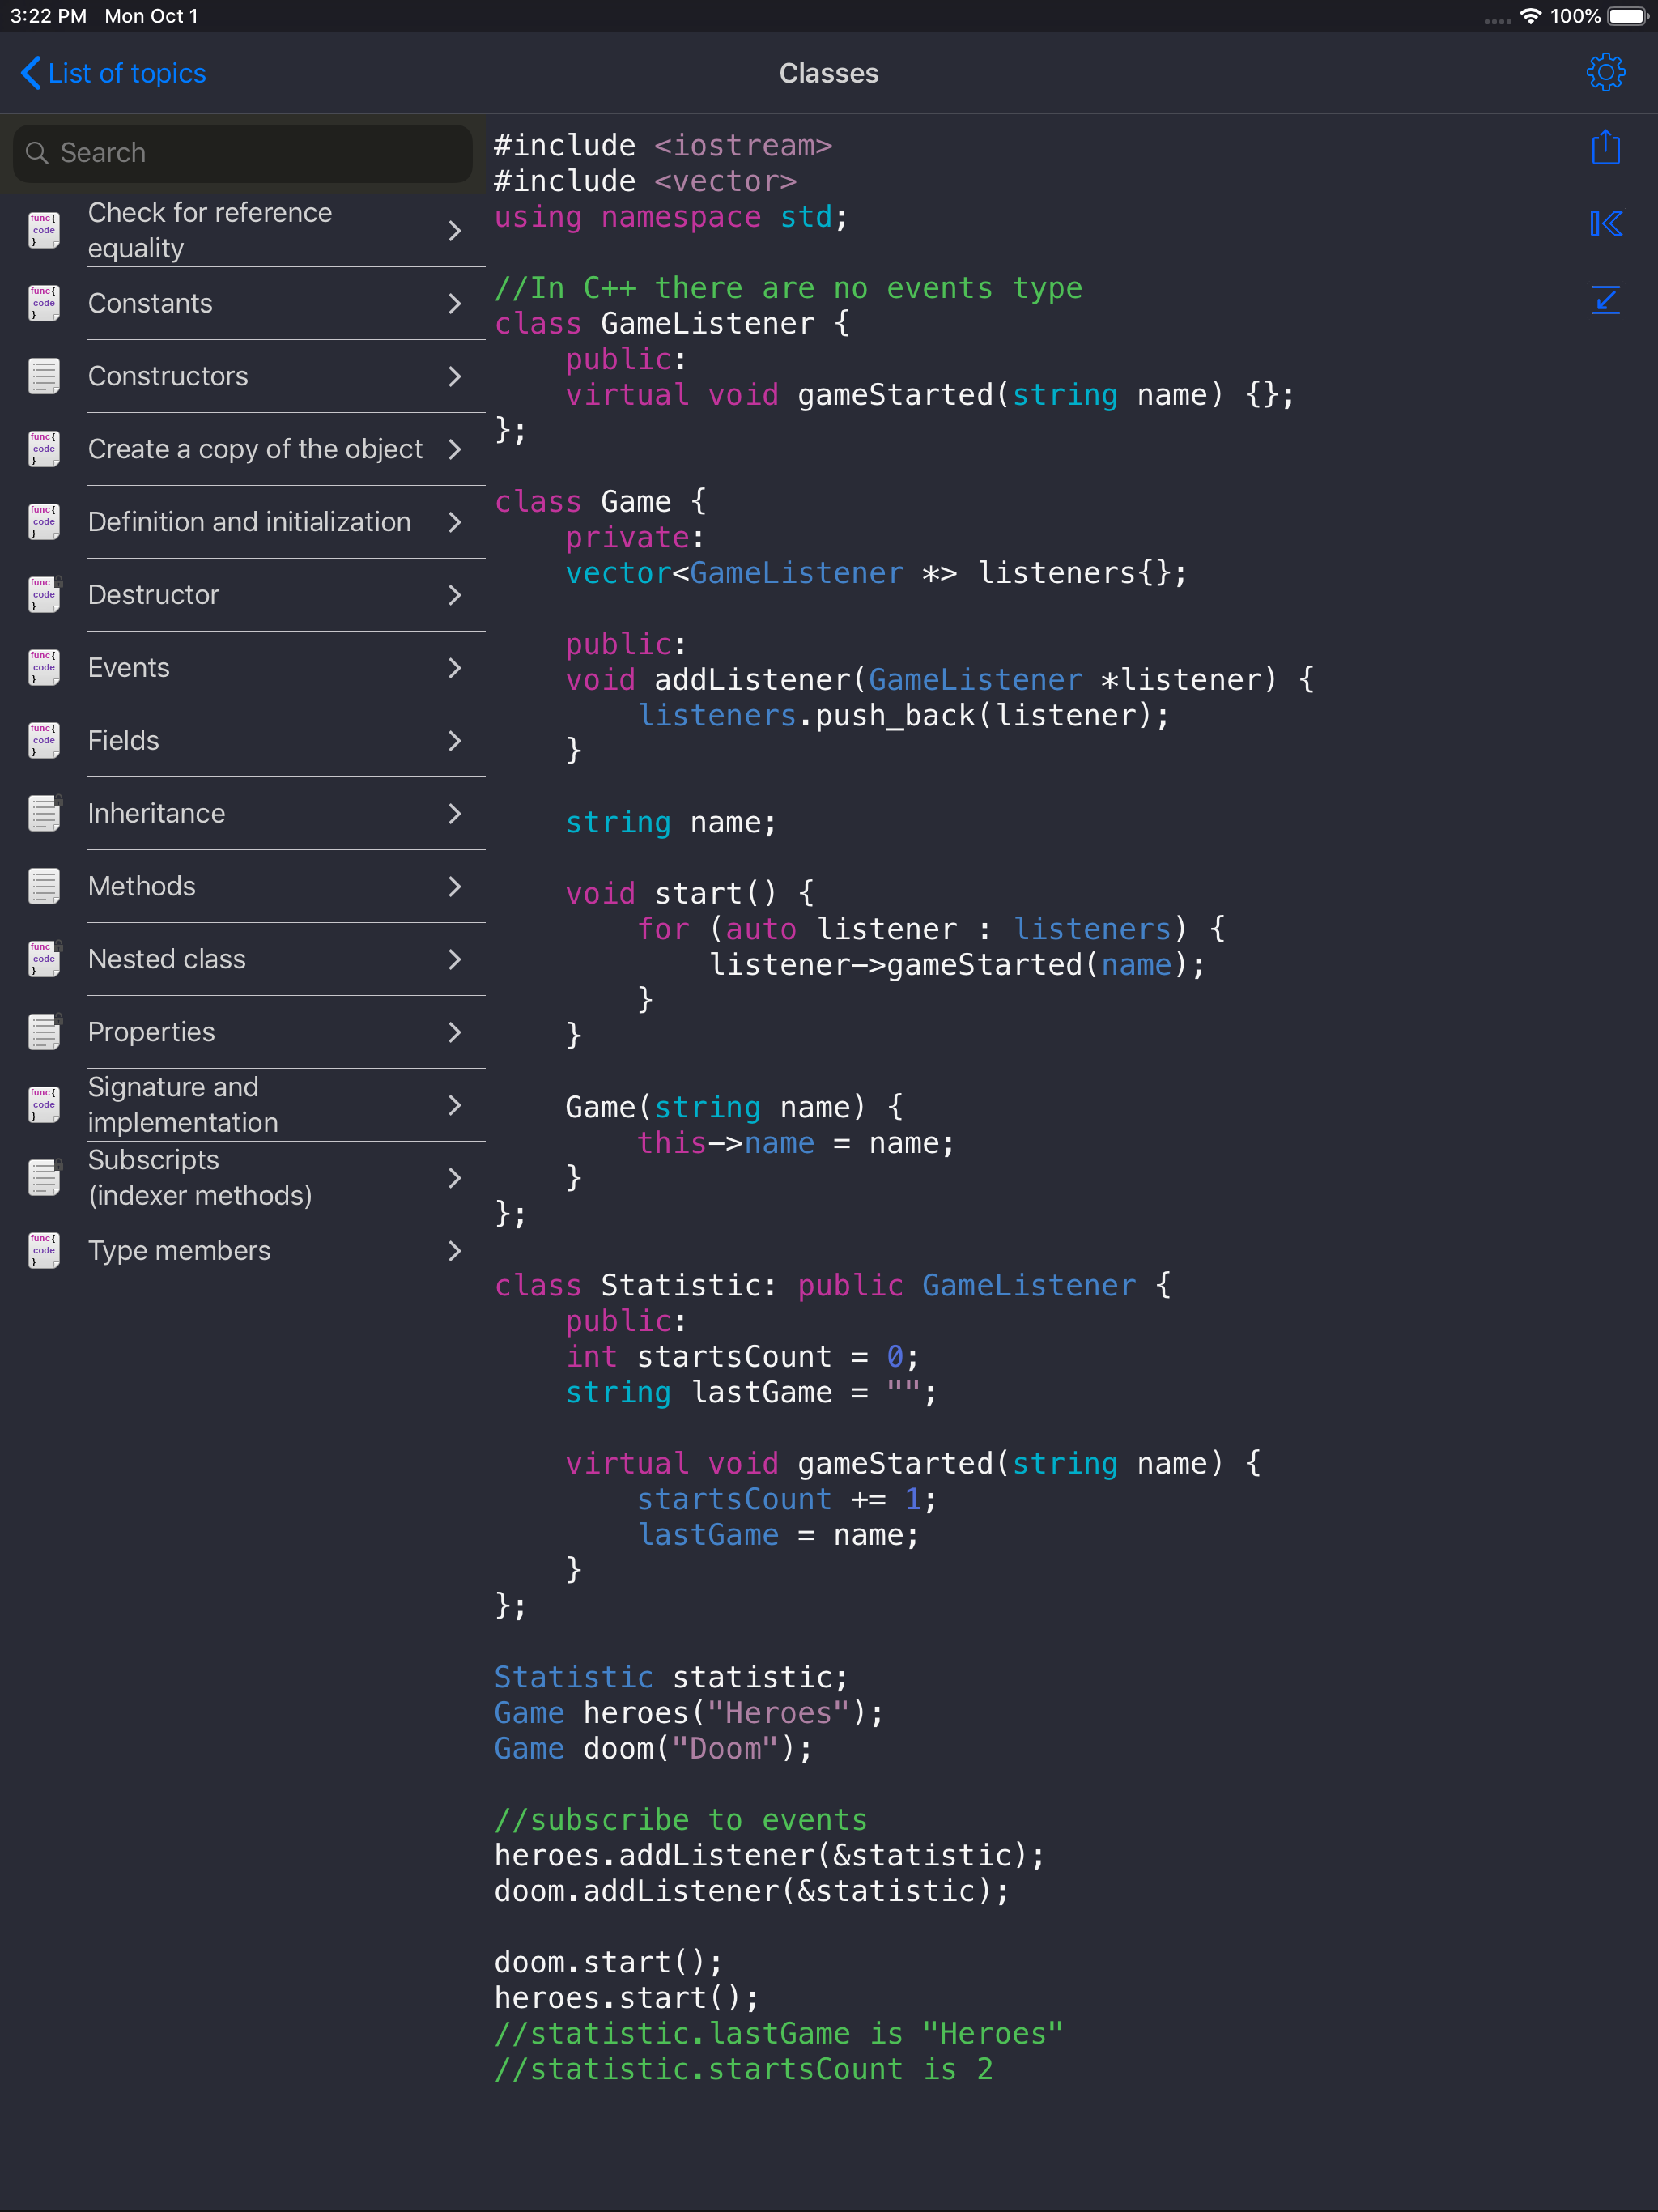Click the Constants func code icon
This screenshot has height=2212, width=1658.
coord(44,303)
